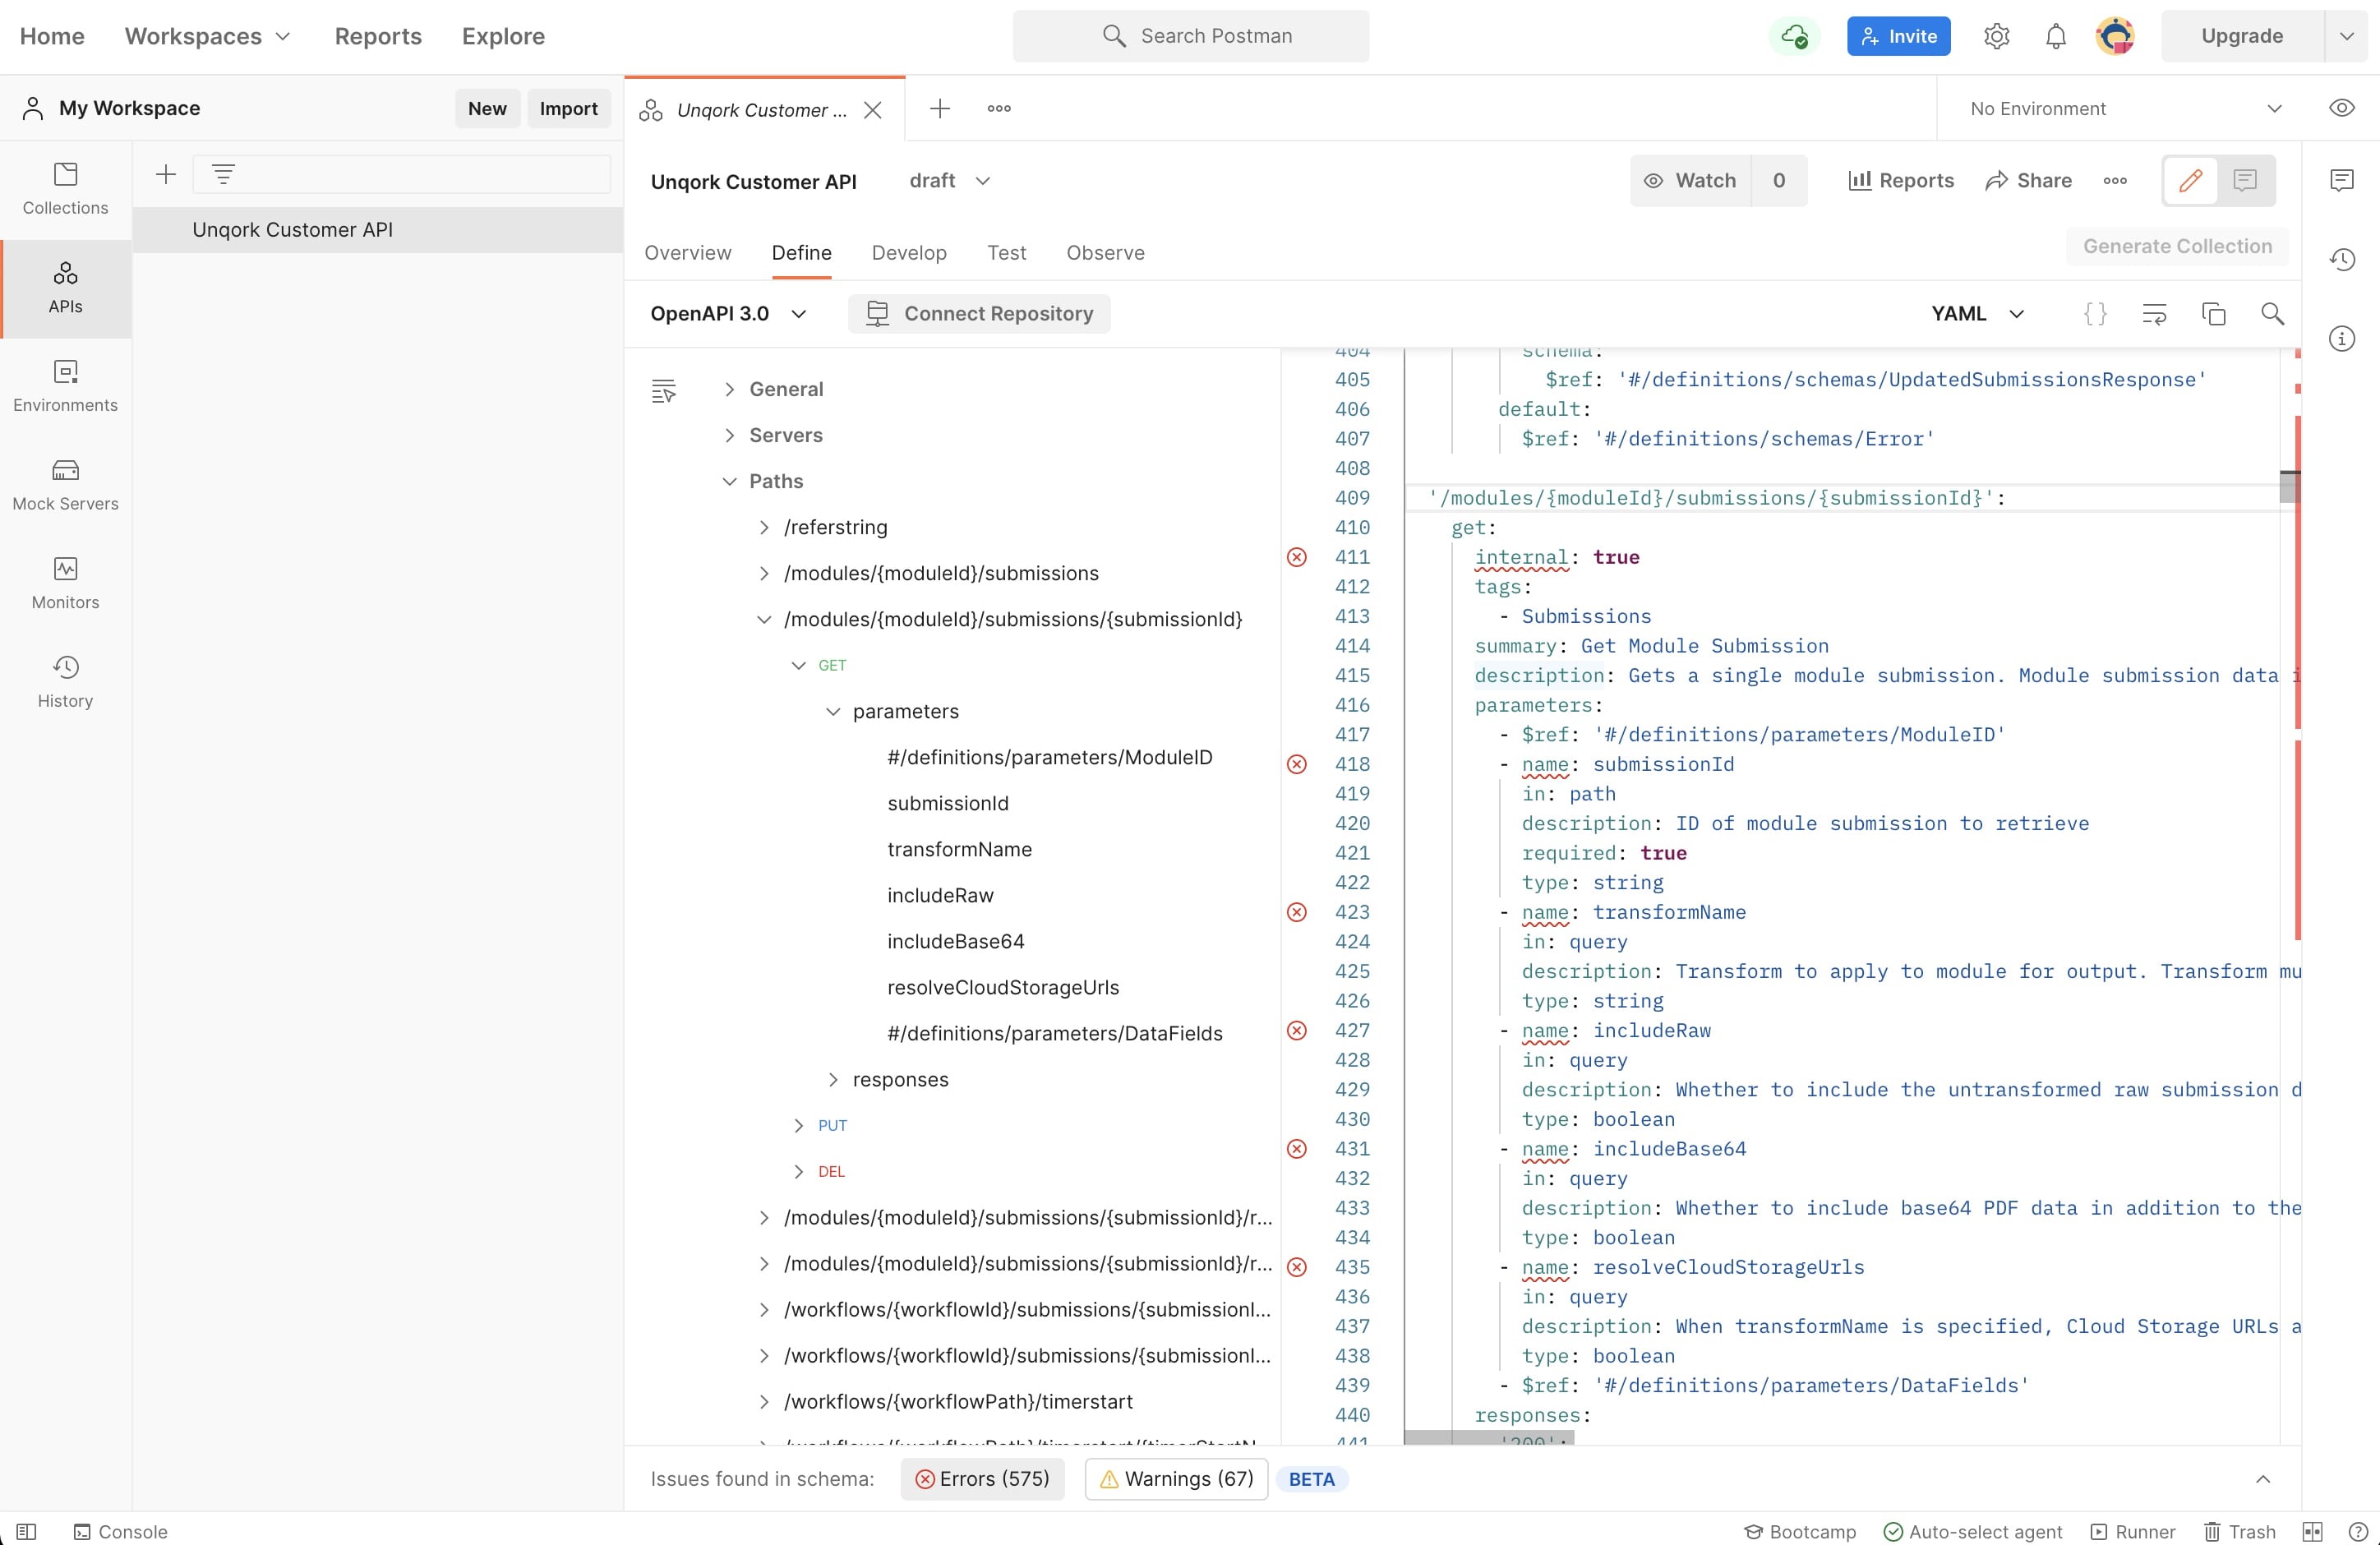Open the Environments sidebar panel

[65, 386]
